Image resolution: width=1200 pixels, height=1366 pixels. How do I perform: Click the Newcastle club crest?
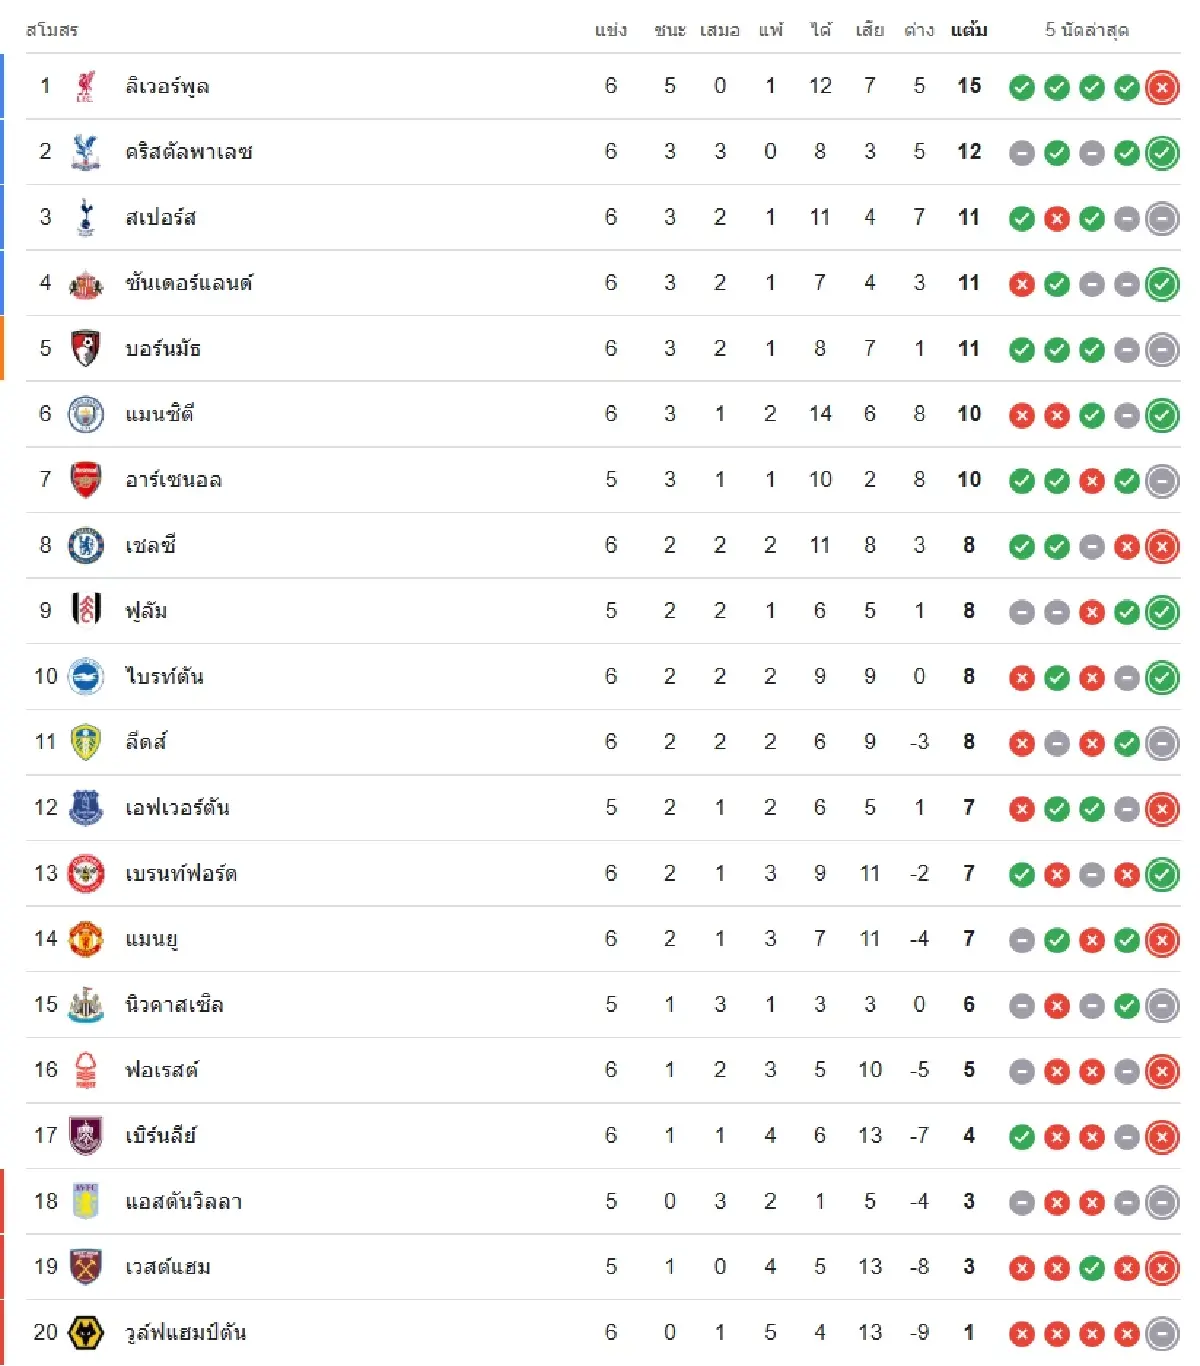point(86,1005)
